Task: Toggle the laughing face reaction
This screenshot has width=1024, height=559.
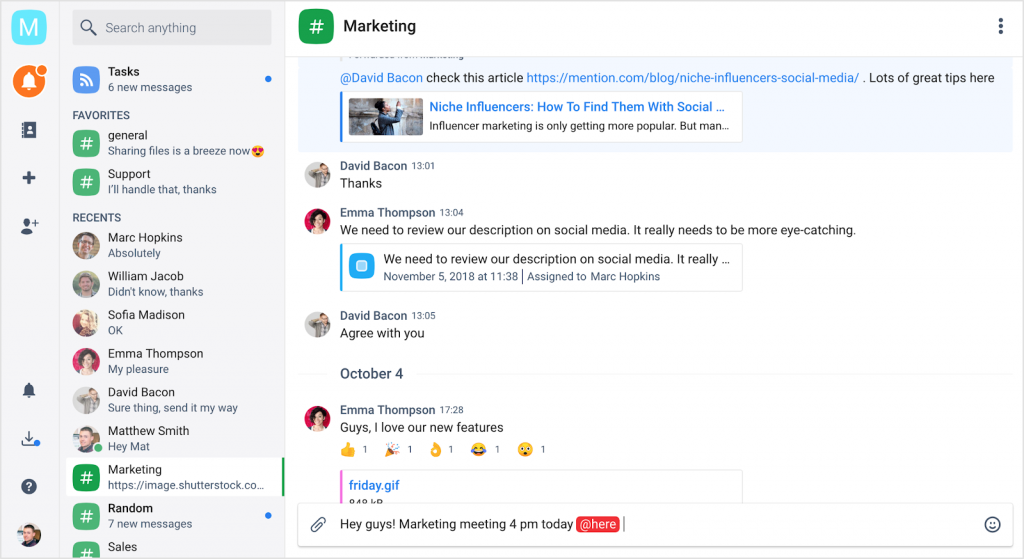Action: [485, 449]
